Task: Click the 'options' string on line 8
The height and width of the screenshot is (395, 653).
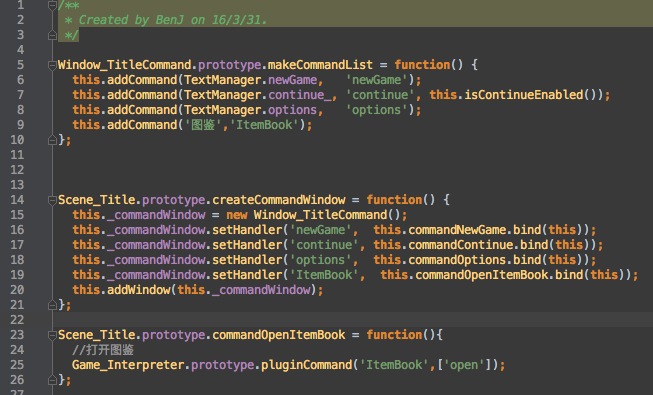Action: click(x=377, y=110)
